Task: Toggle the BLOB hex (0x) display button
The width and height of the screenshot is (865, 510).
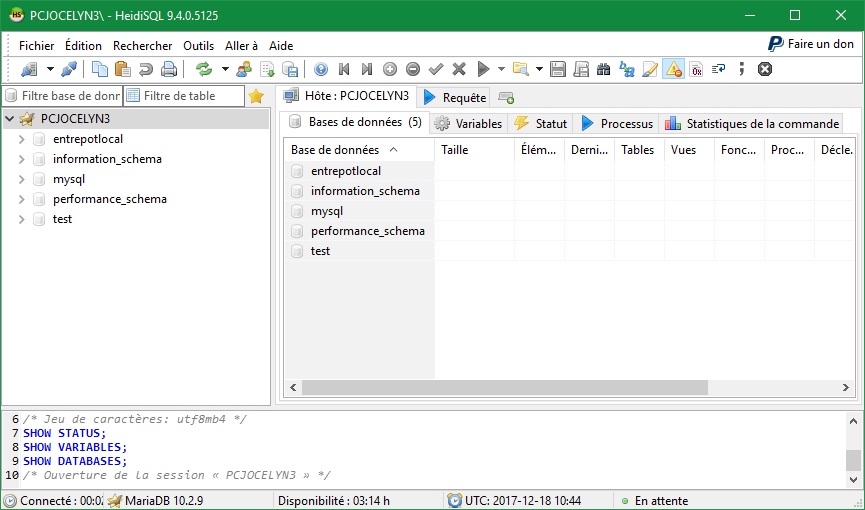Action: tap(696, 69)
